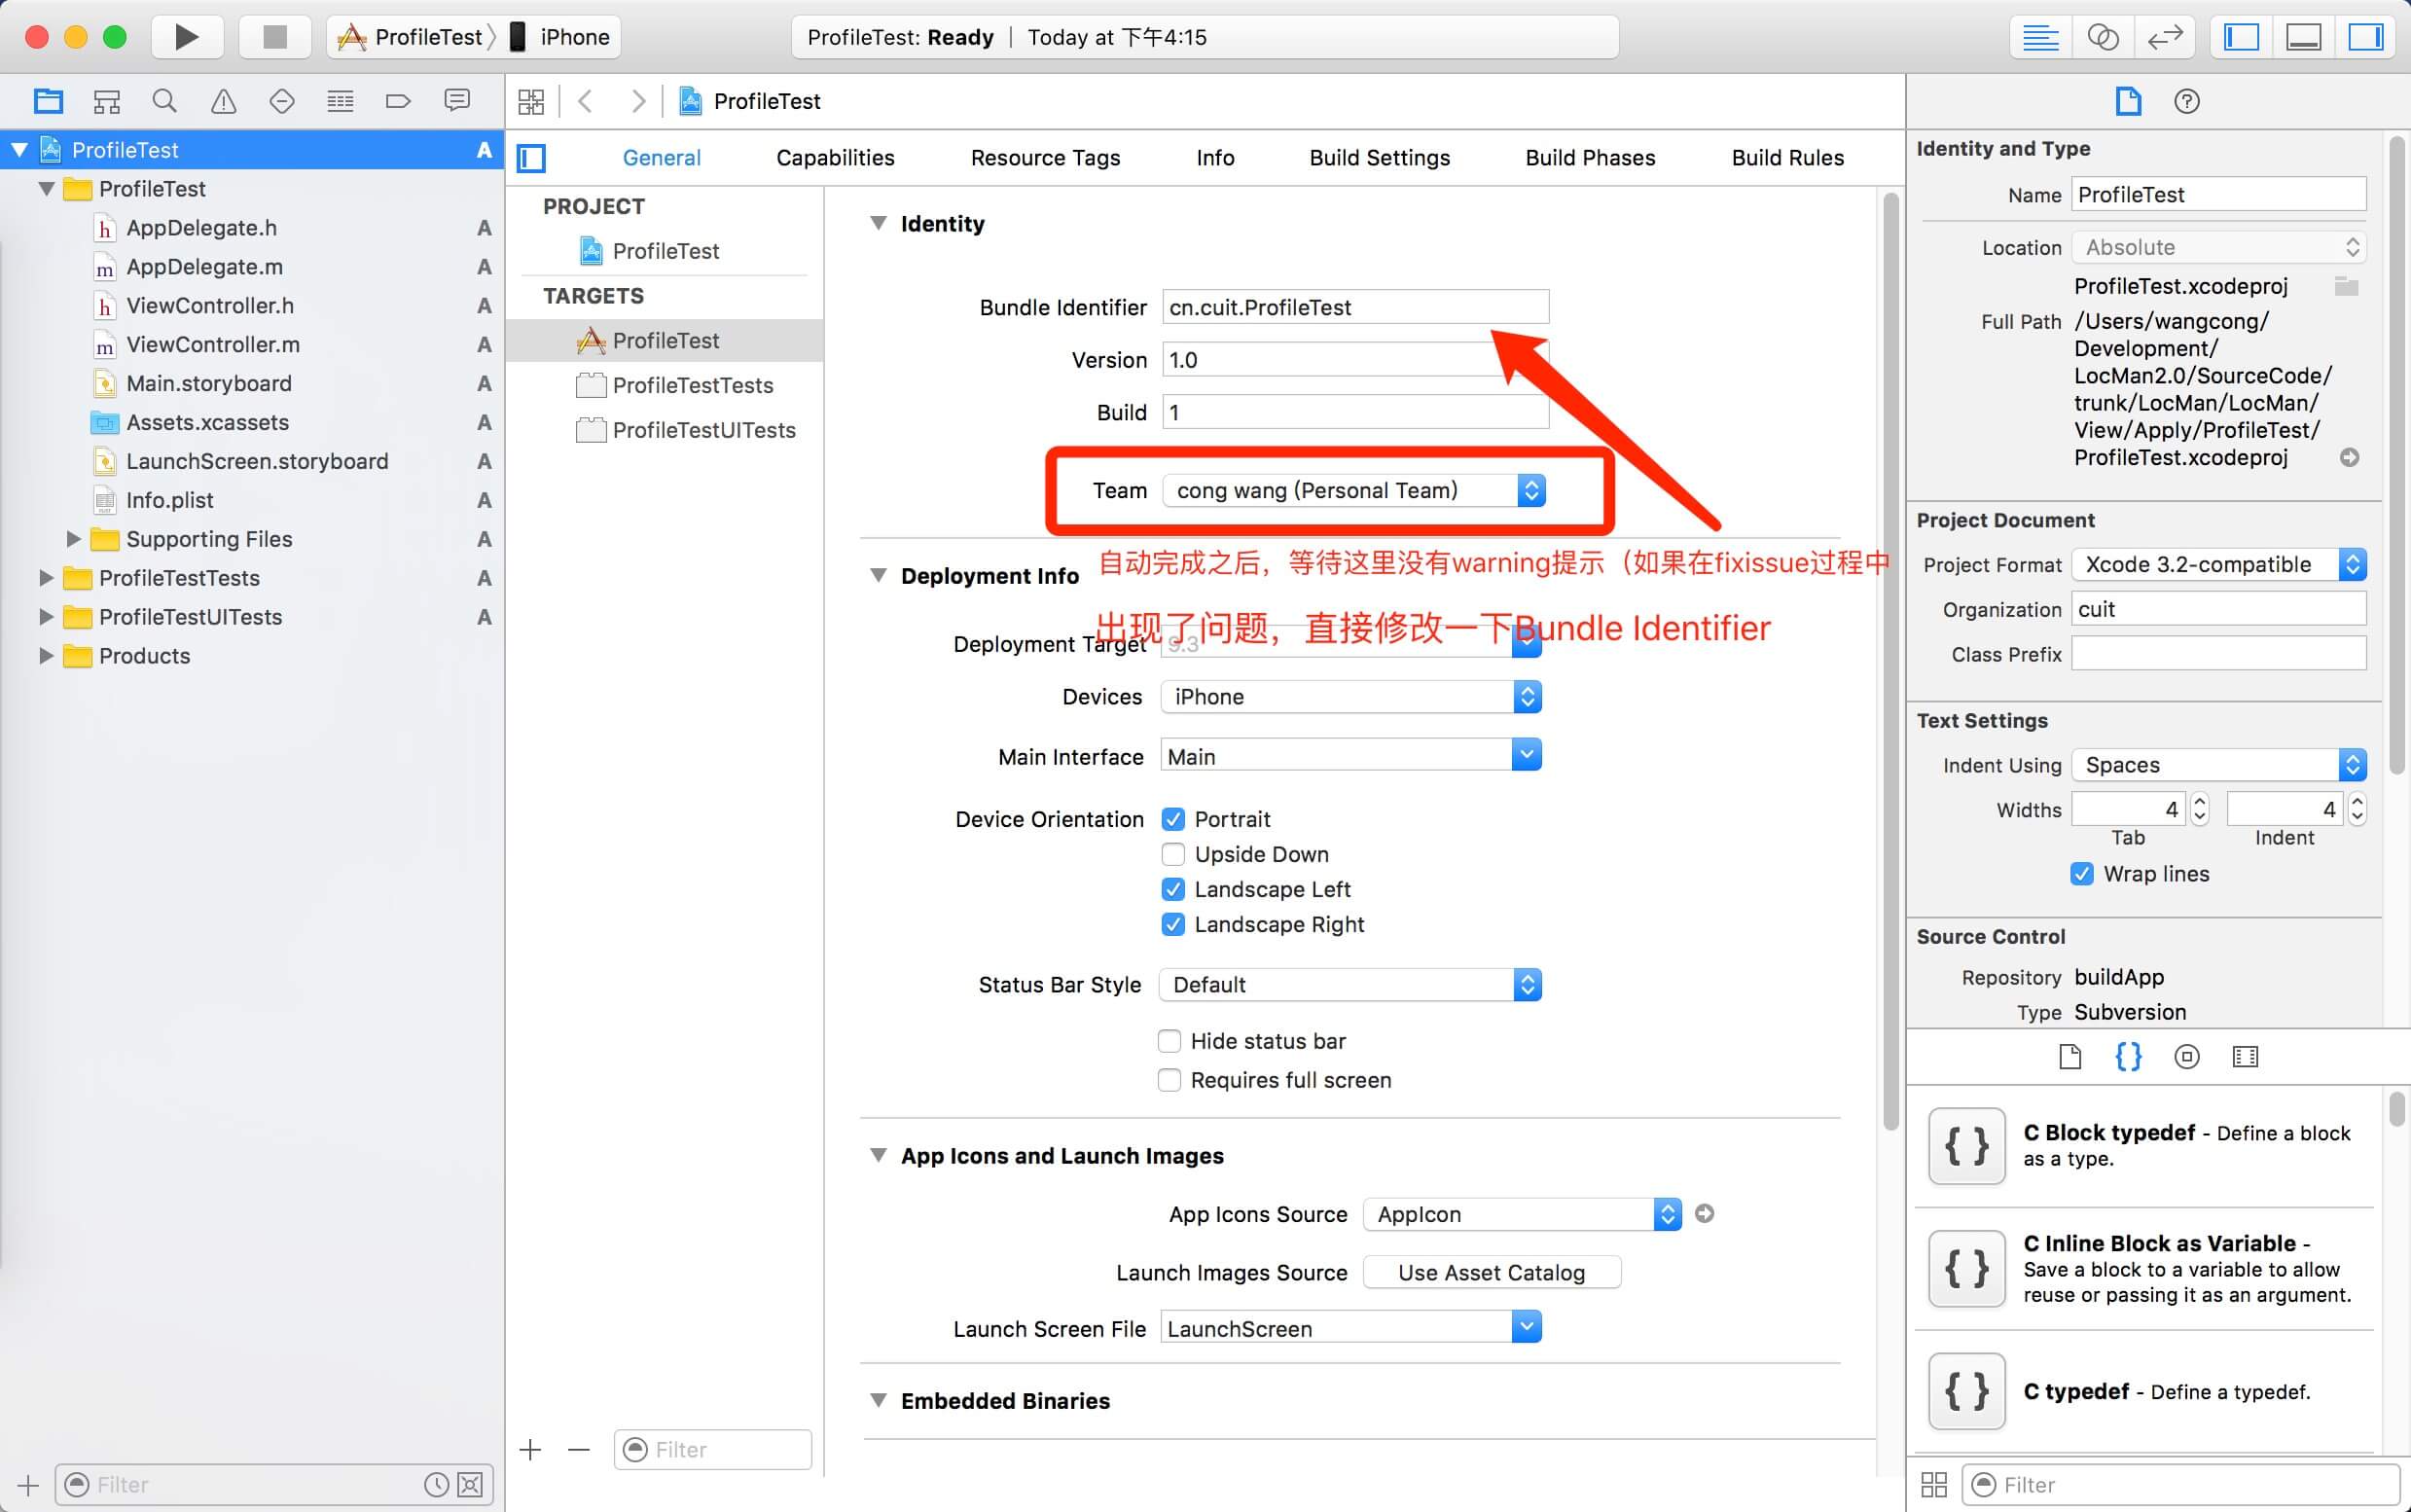This screenshot has width=2411, height=1512.
Task: Show the Code Snippet library
Action: click(2128, 1056)
